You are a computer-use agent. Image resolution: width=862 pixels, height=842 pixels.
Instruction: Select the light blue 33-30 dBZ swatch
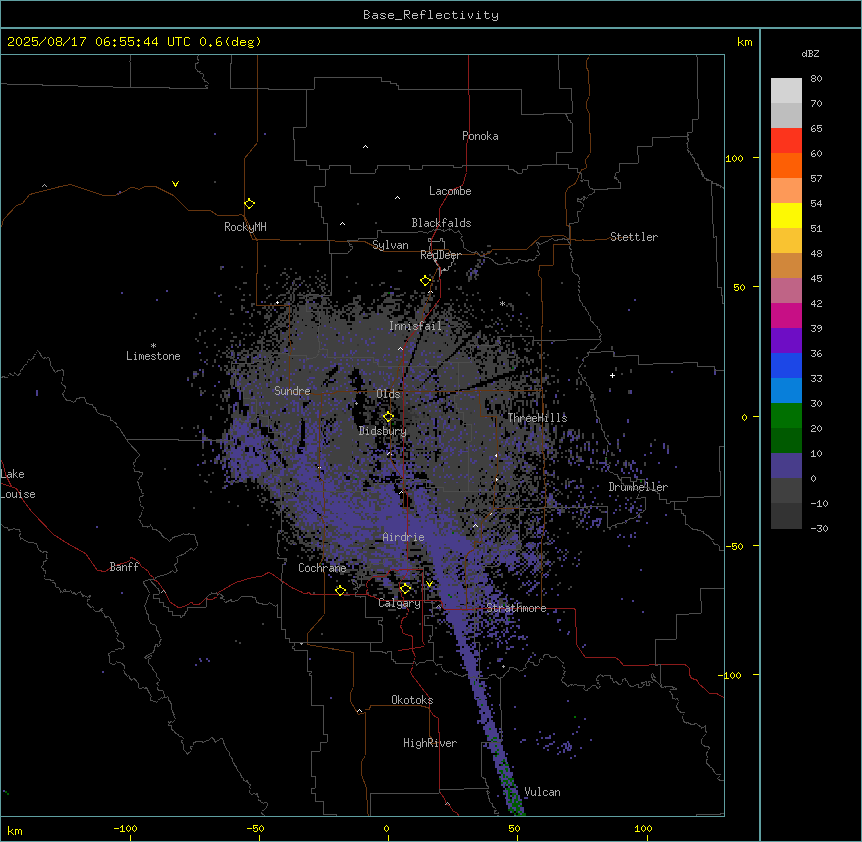[786, 391]
